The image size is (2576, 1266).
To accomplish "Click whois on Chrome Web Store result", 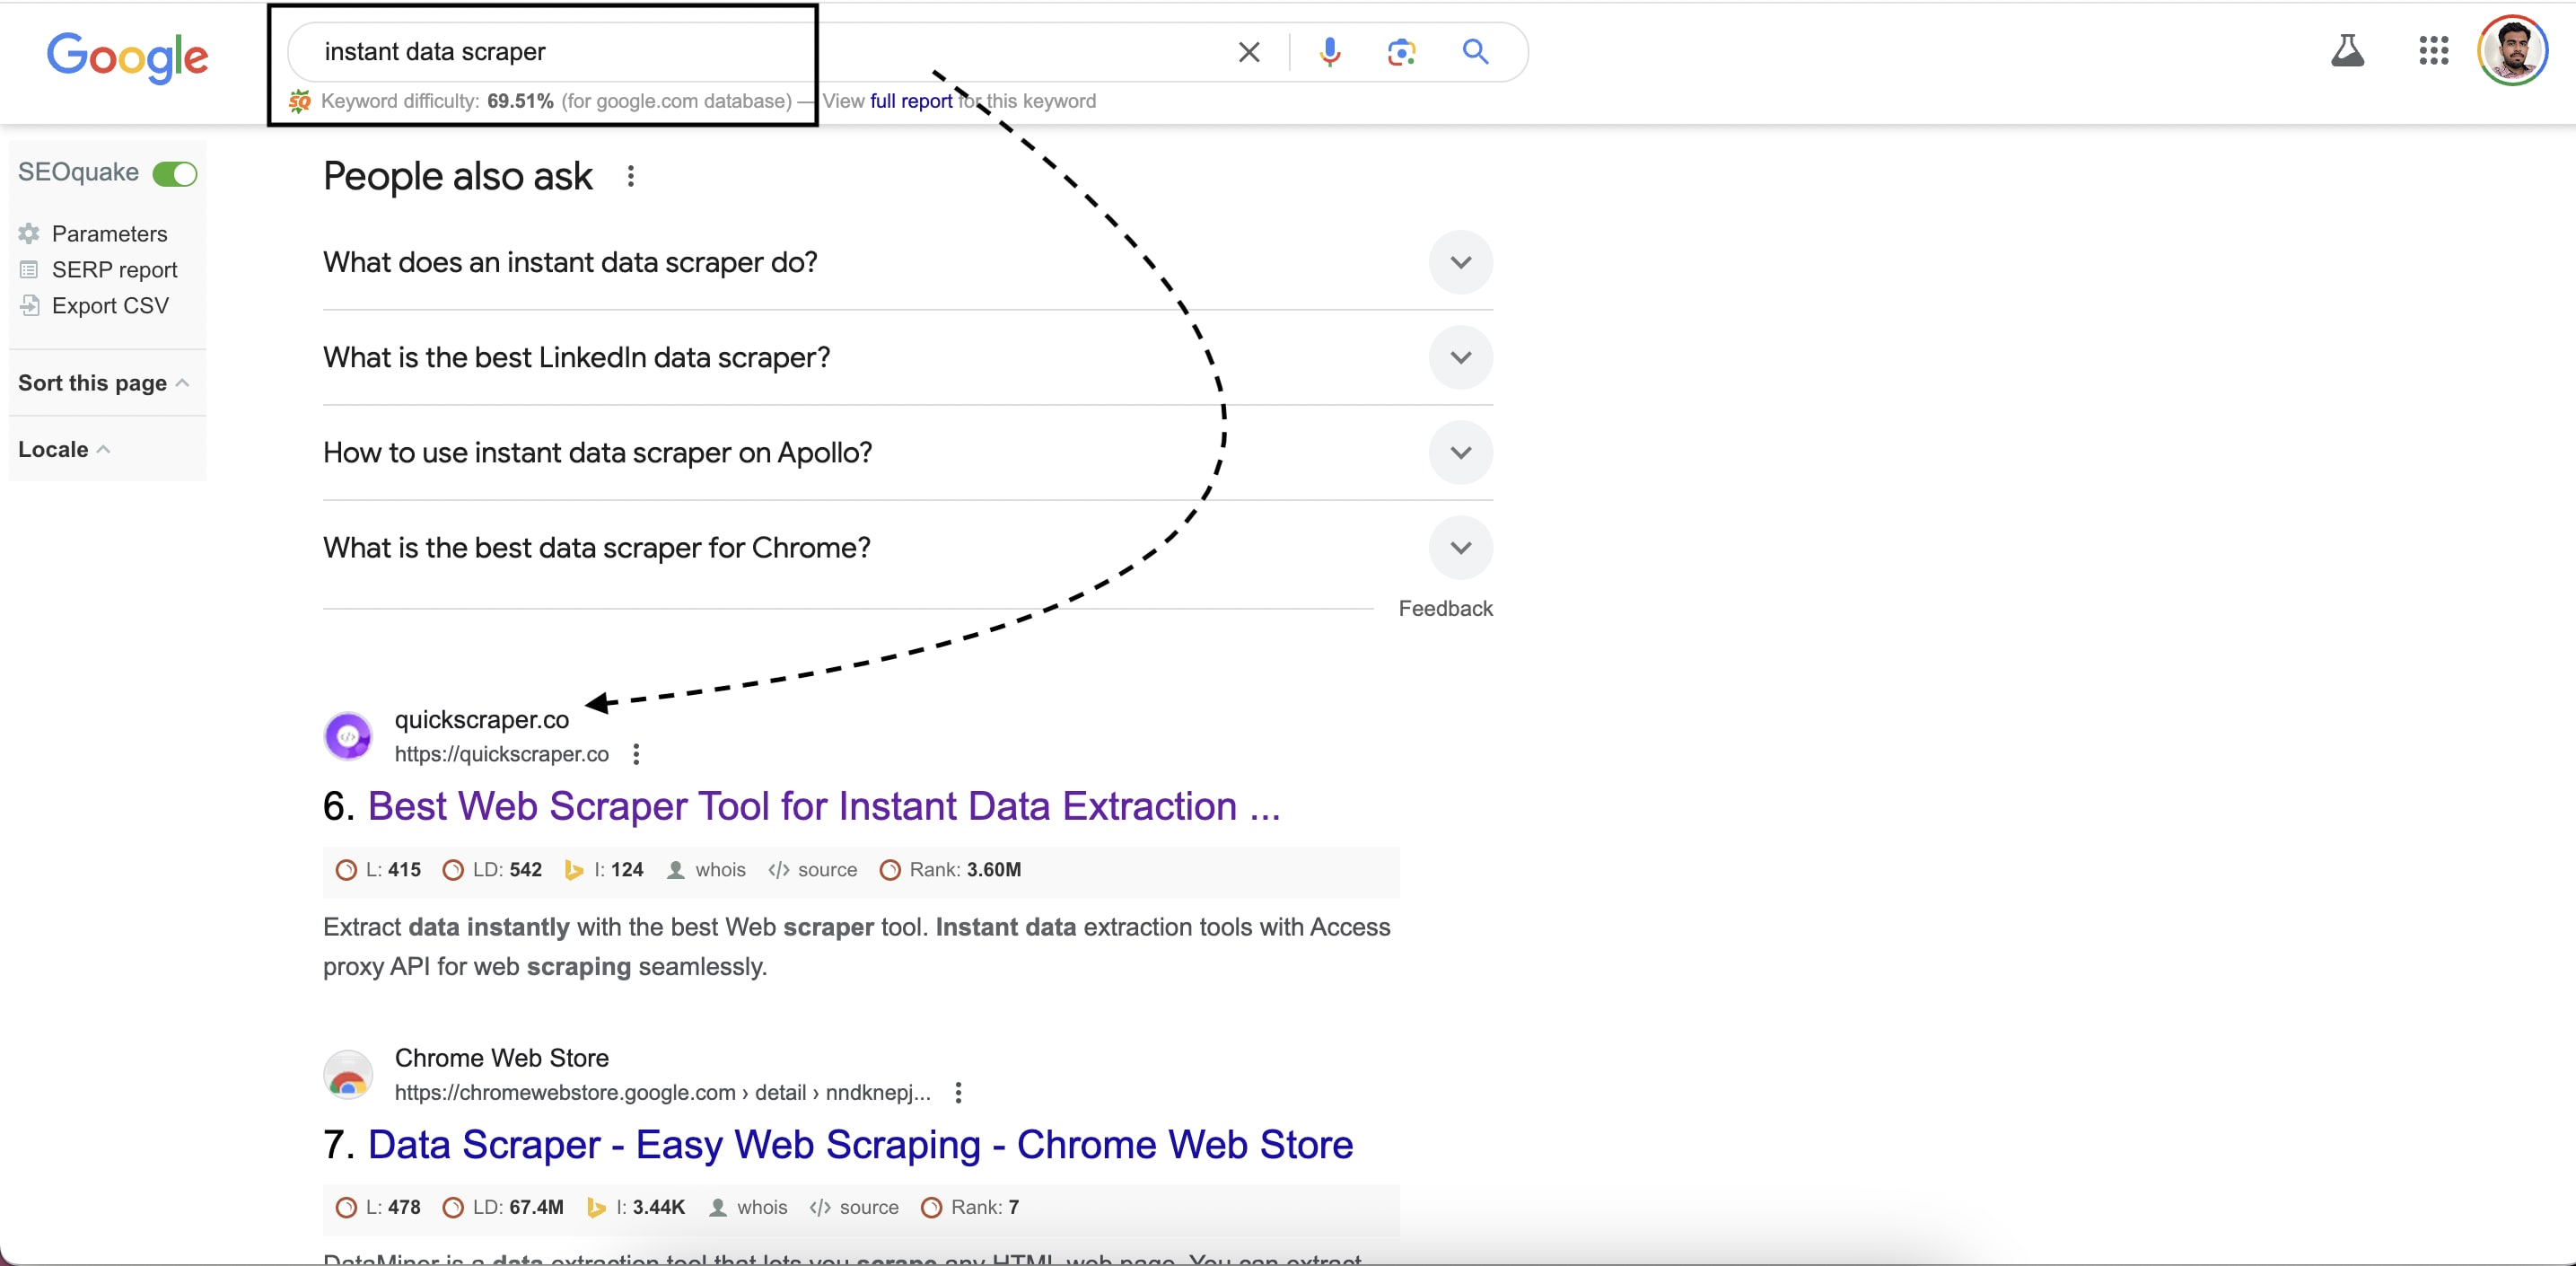I will (748, 1208).
